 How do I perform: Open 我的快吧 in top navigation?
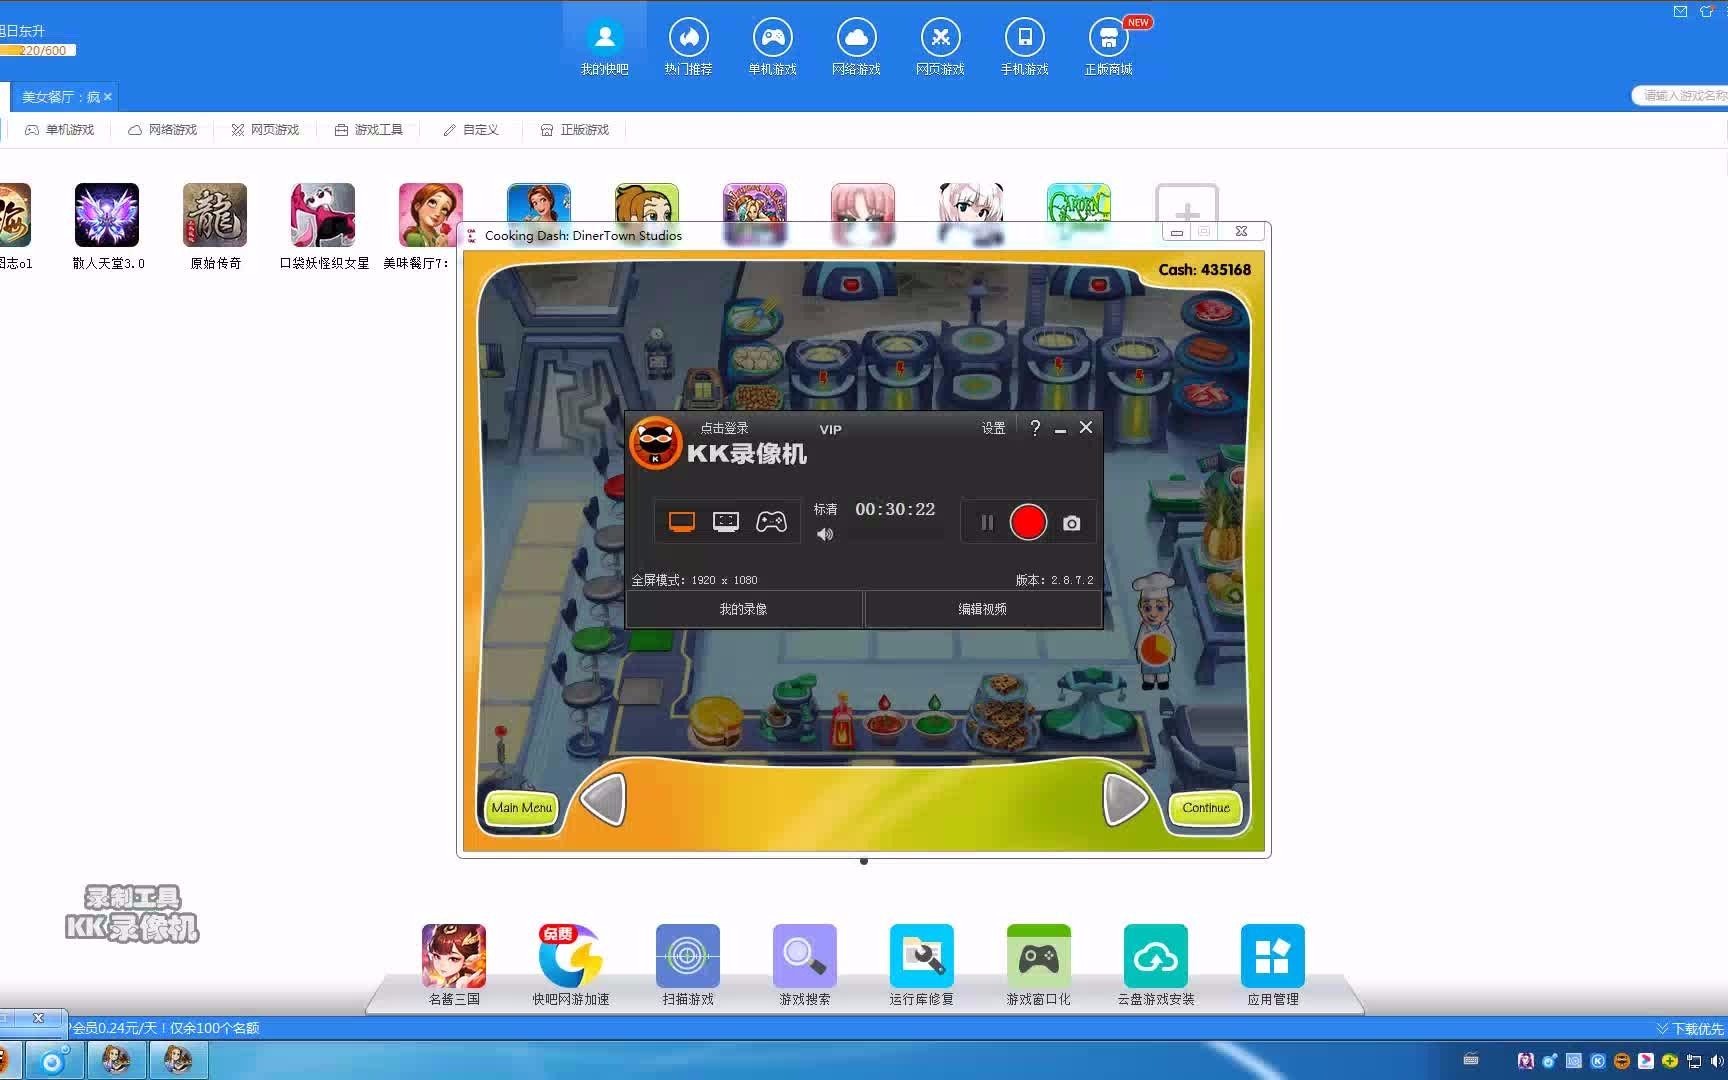point(604,47)
